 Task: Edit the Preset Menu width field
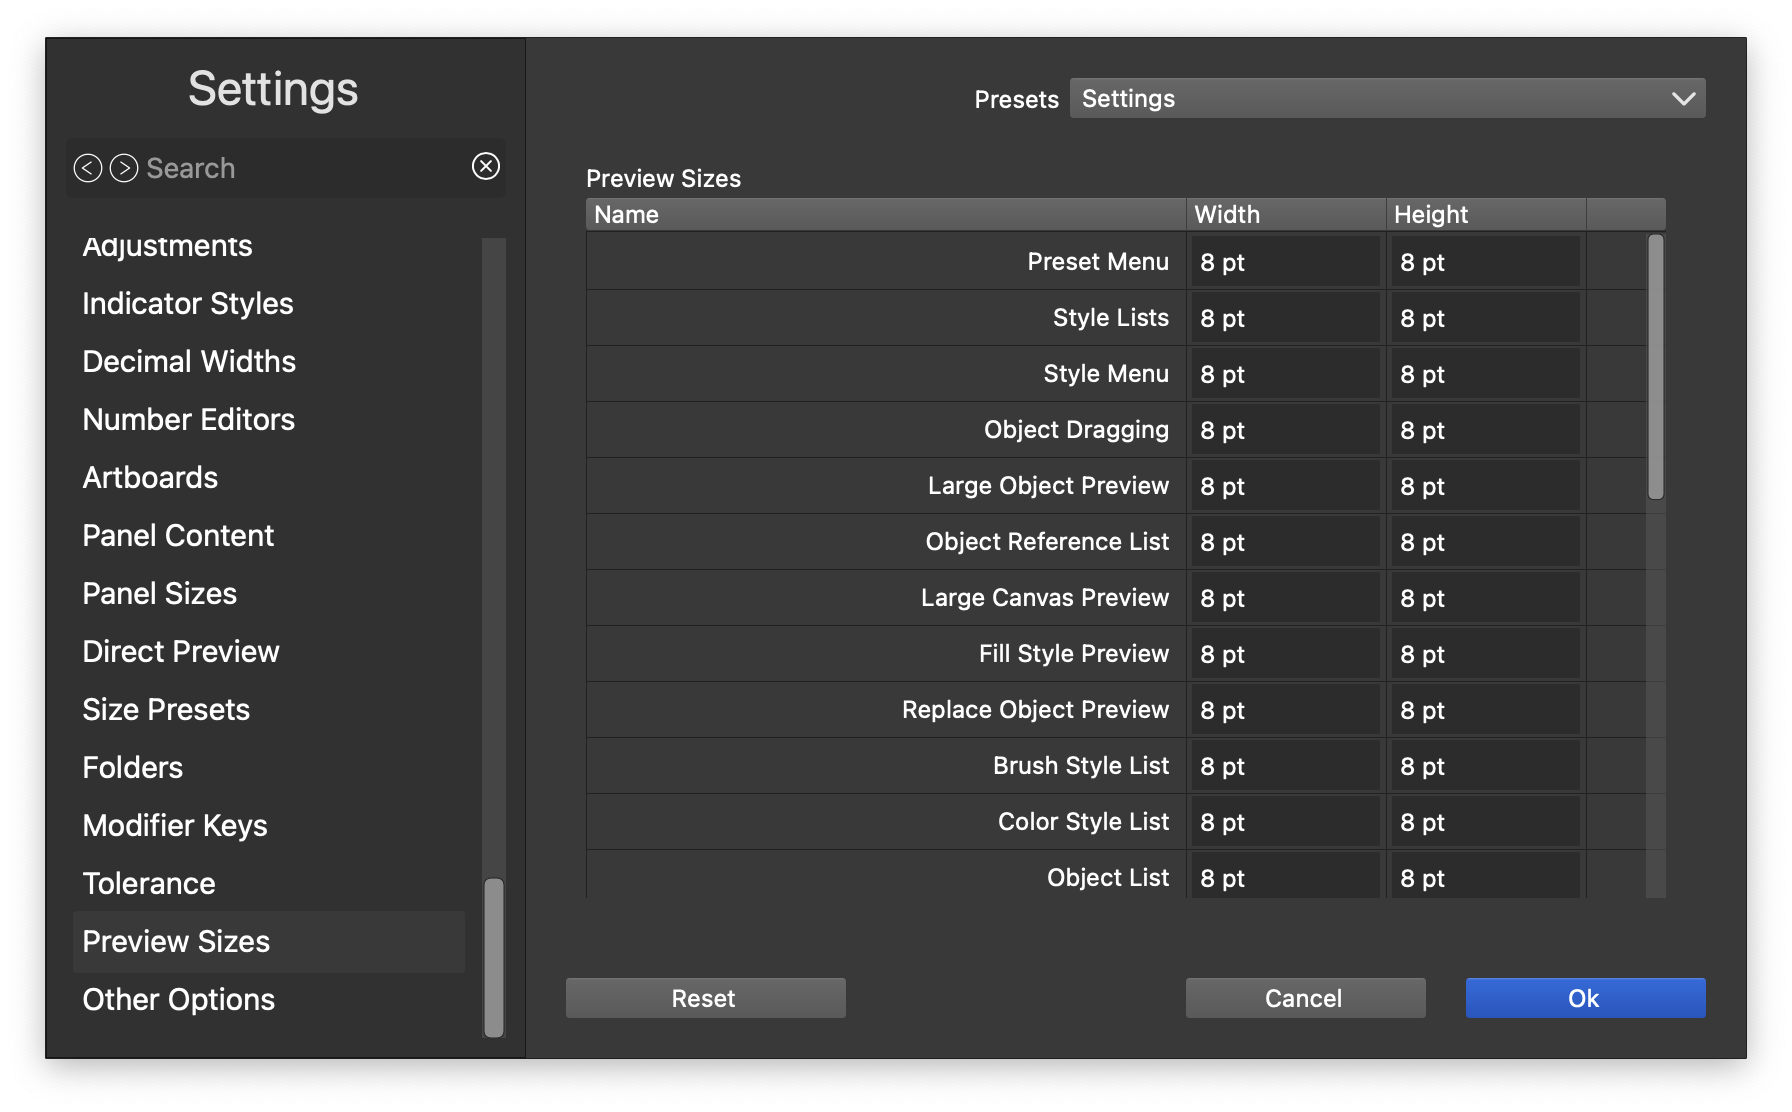pos(1286,262)
